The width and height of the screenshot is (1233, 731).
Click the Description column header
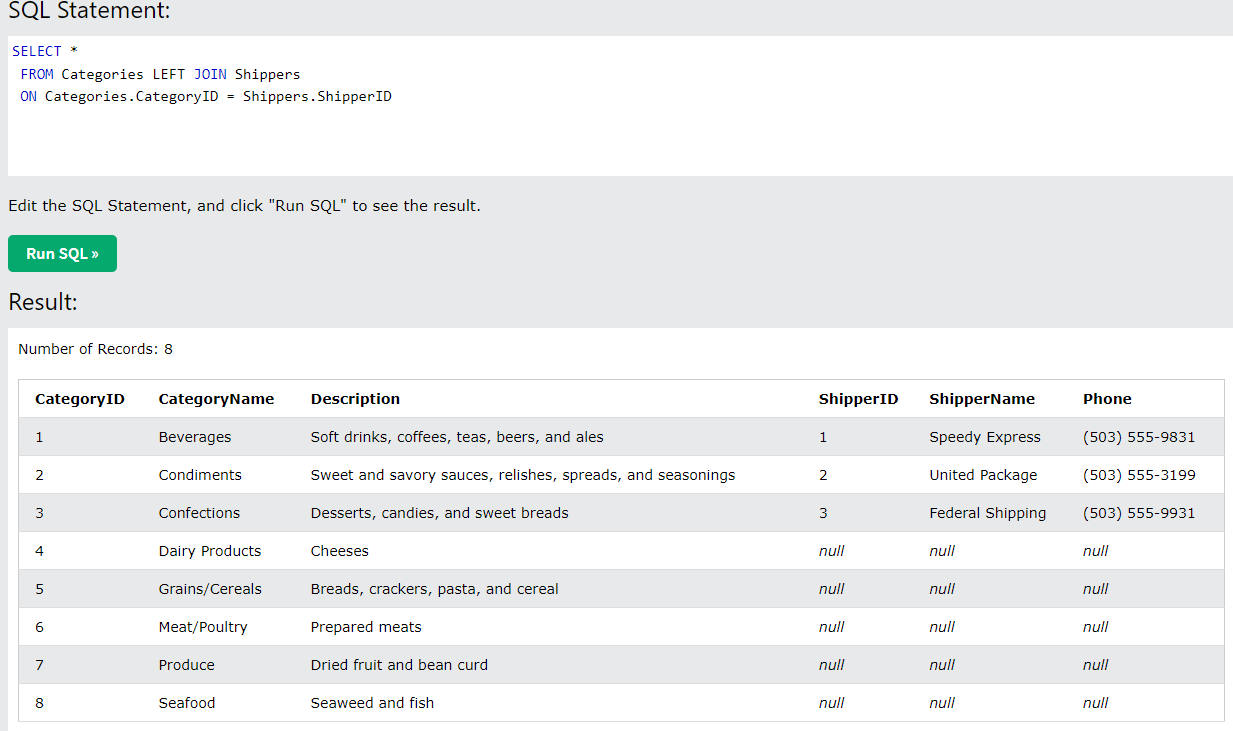point(355,399)
